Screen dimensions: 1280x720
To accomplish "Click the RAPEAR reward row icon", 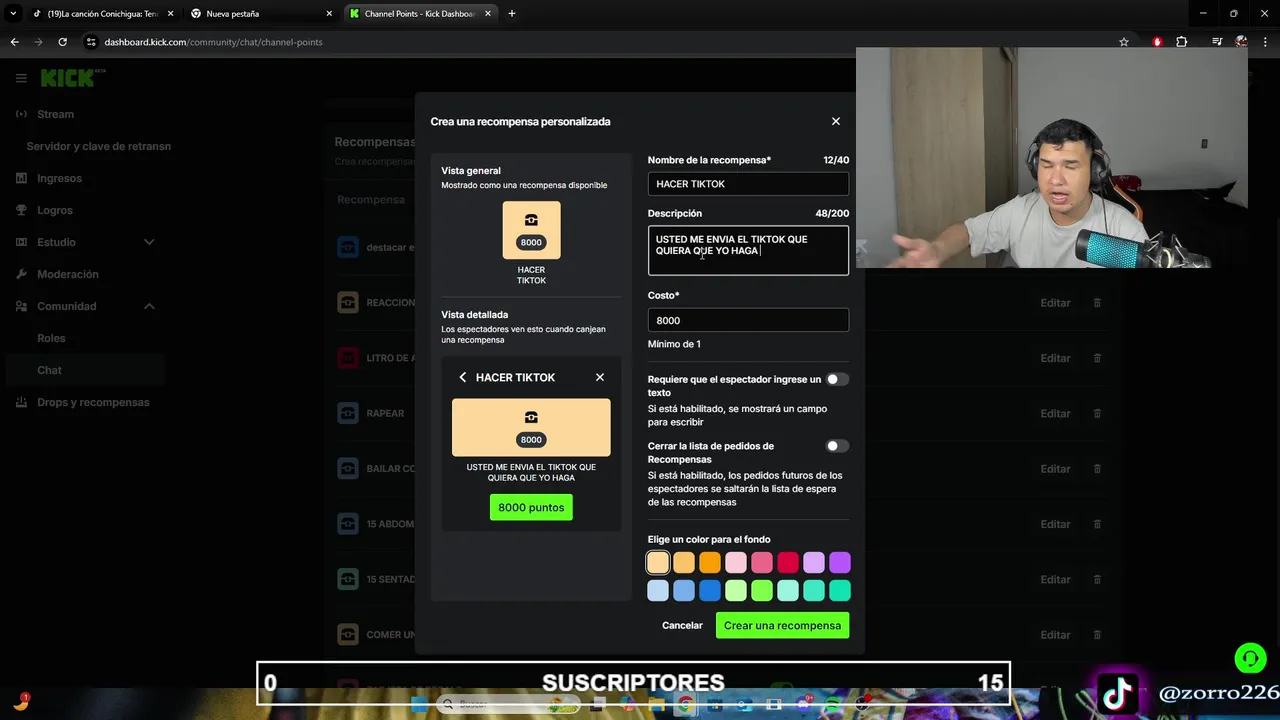I will click(347, 413).
